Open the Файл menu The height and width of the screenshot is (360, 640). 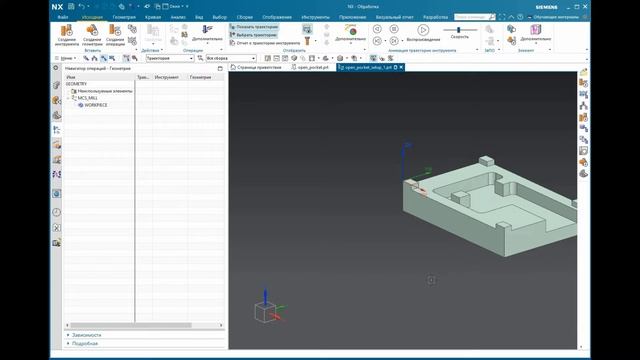(63, 17)
